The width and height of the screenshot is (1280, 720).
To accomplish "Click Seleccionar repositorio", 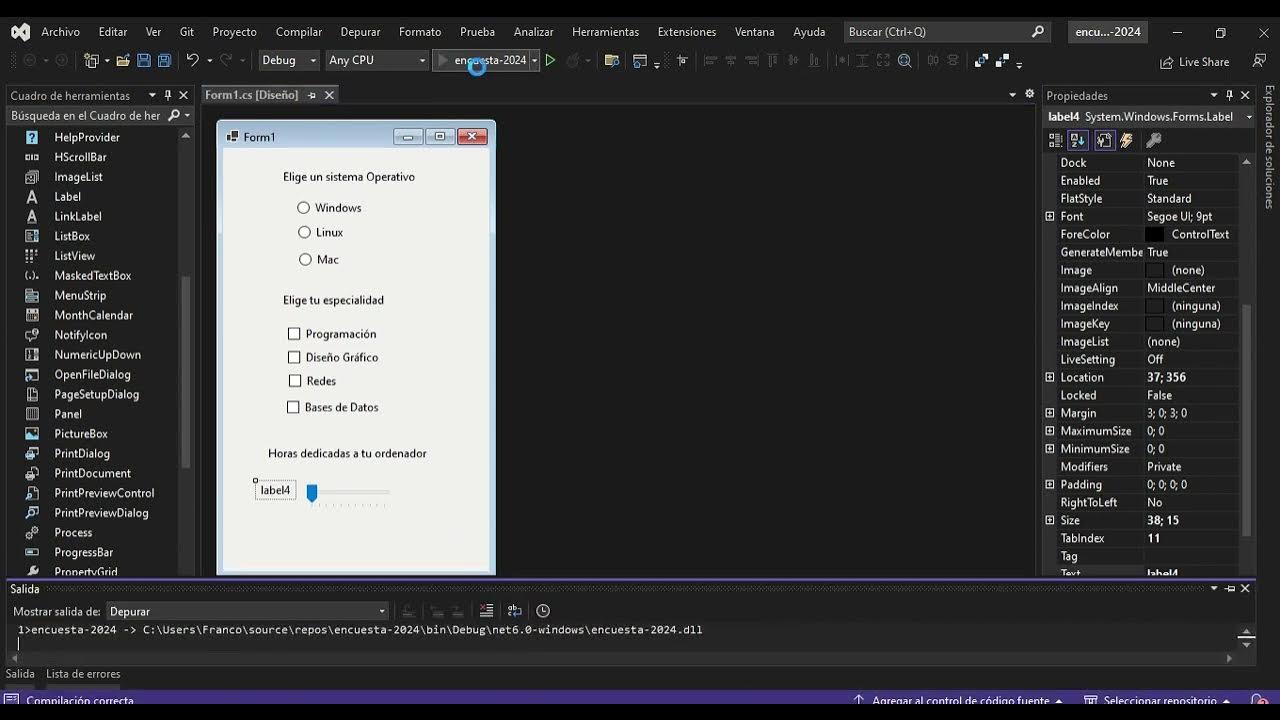I will click(1159, 701).
